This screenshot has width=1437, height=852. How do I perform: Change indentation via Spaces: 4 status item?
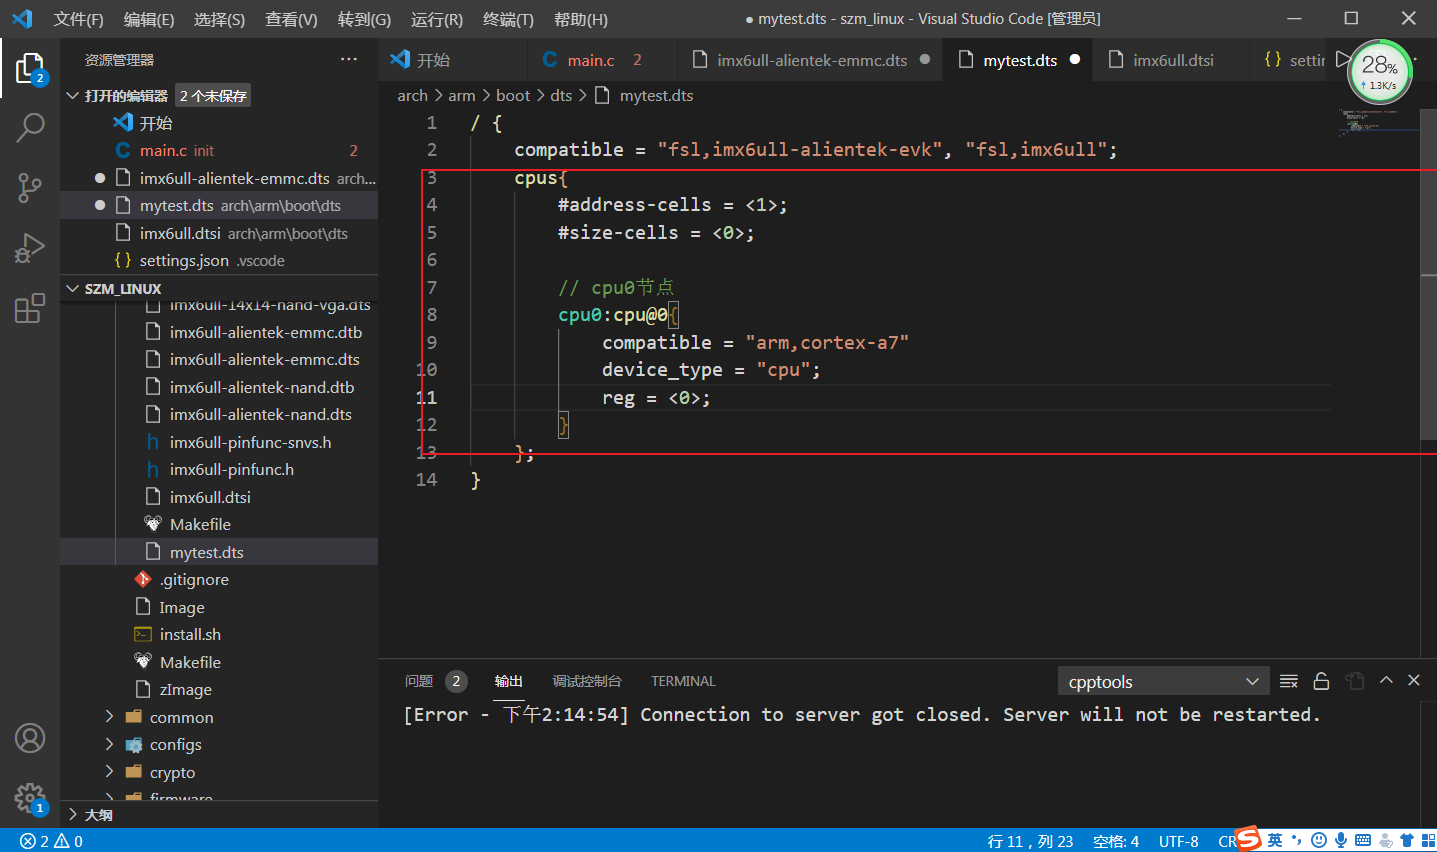(x=1116, y=841)
